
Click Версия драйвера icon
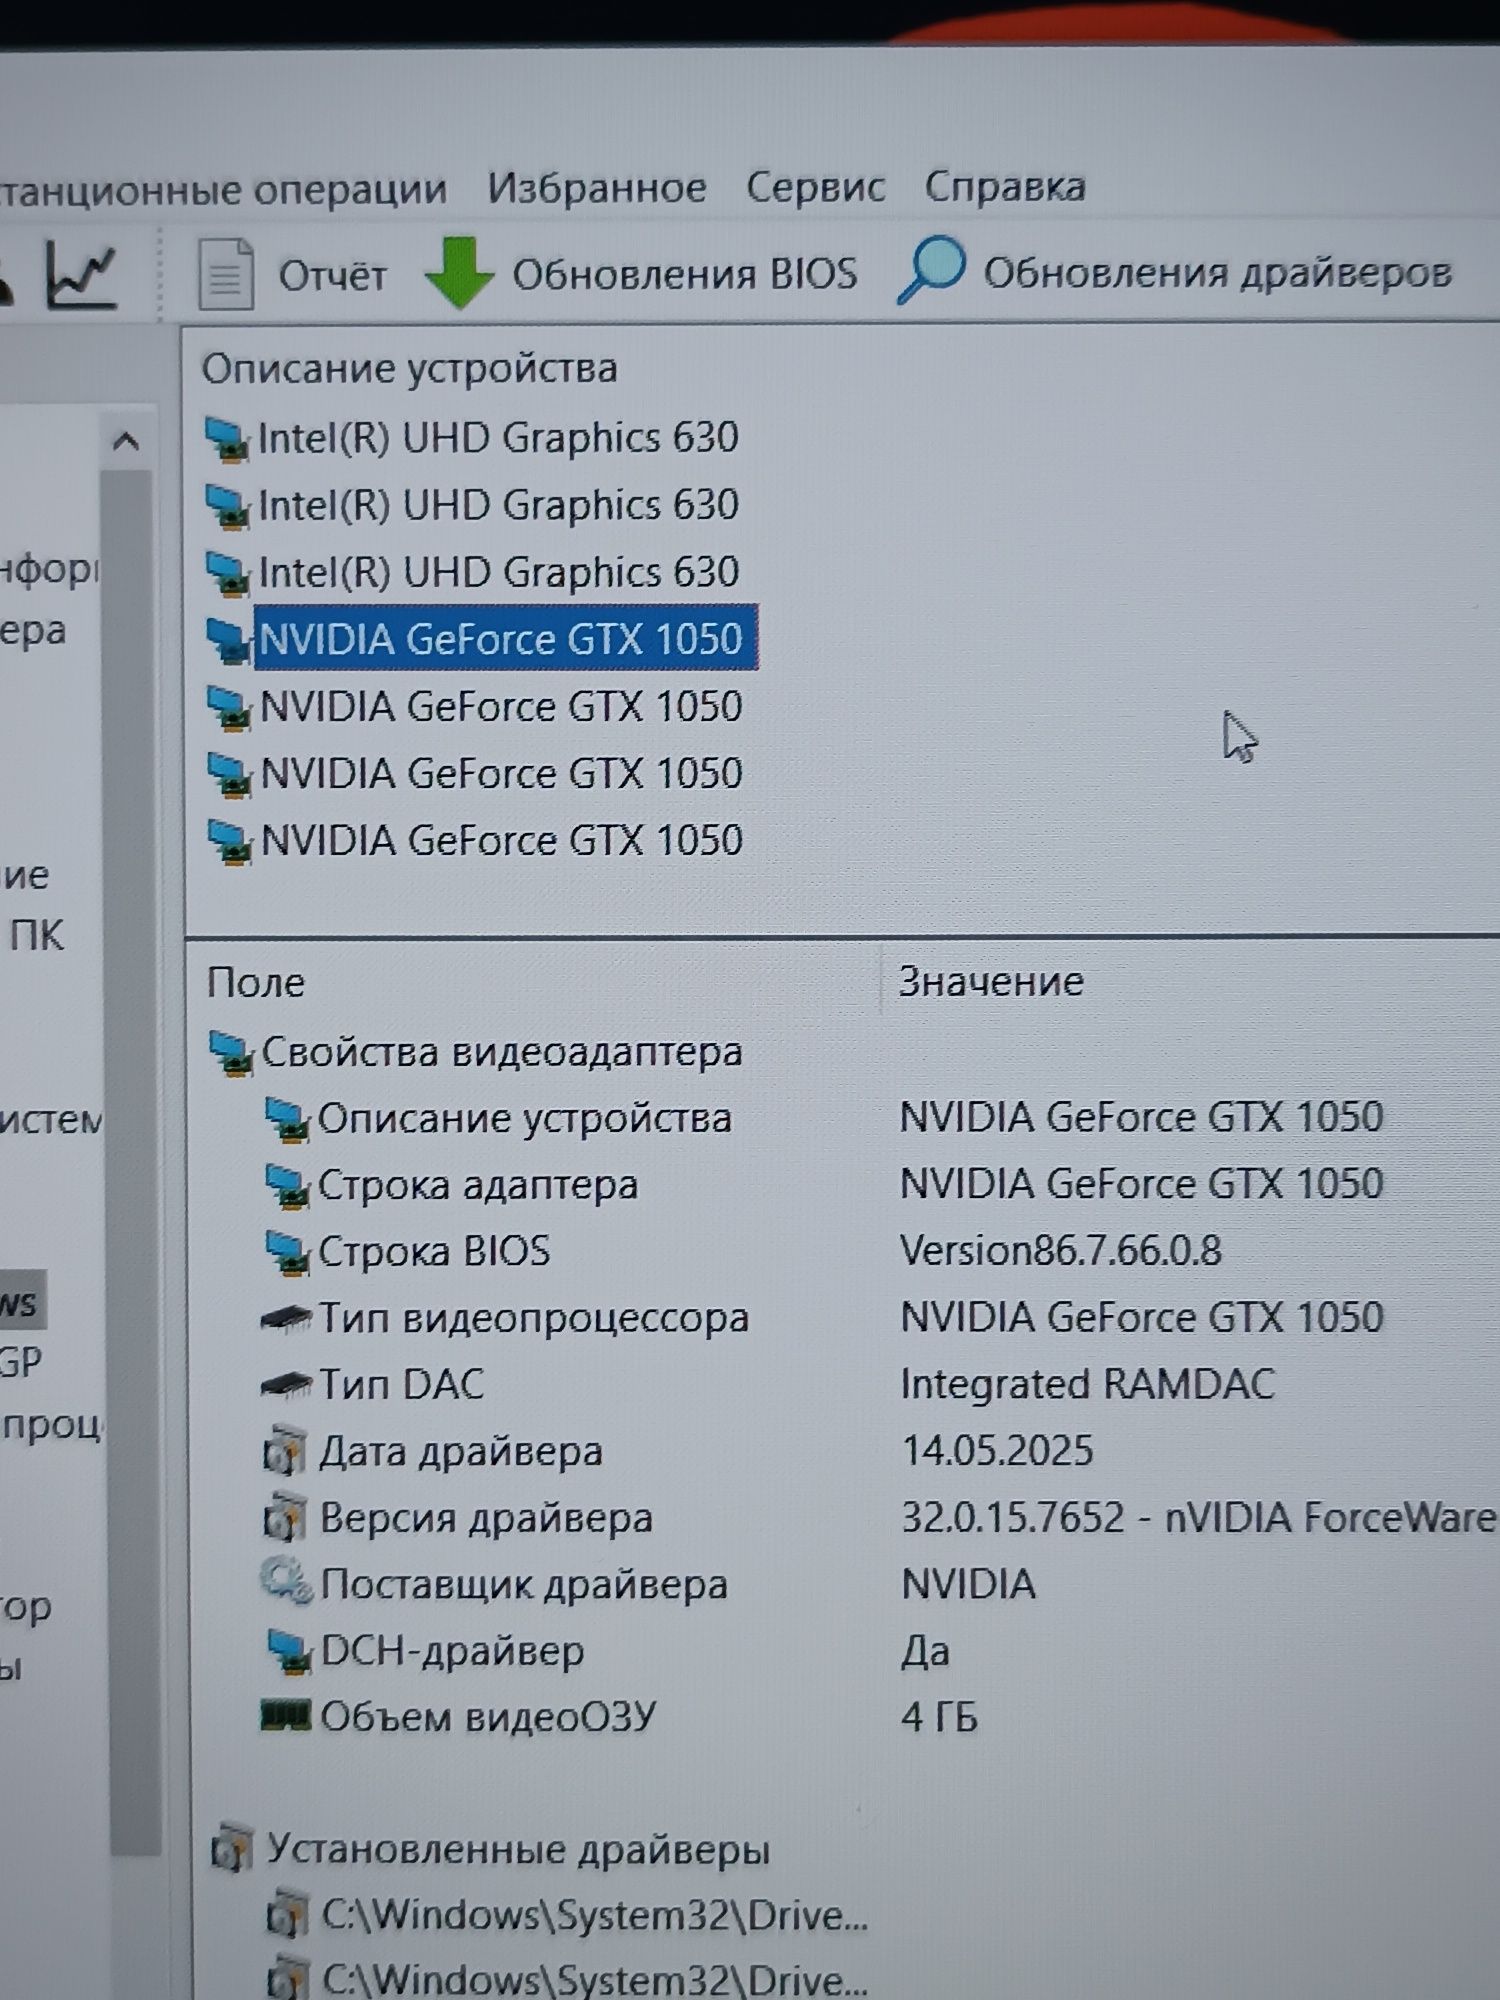click(284, 1519)
